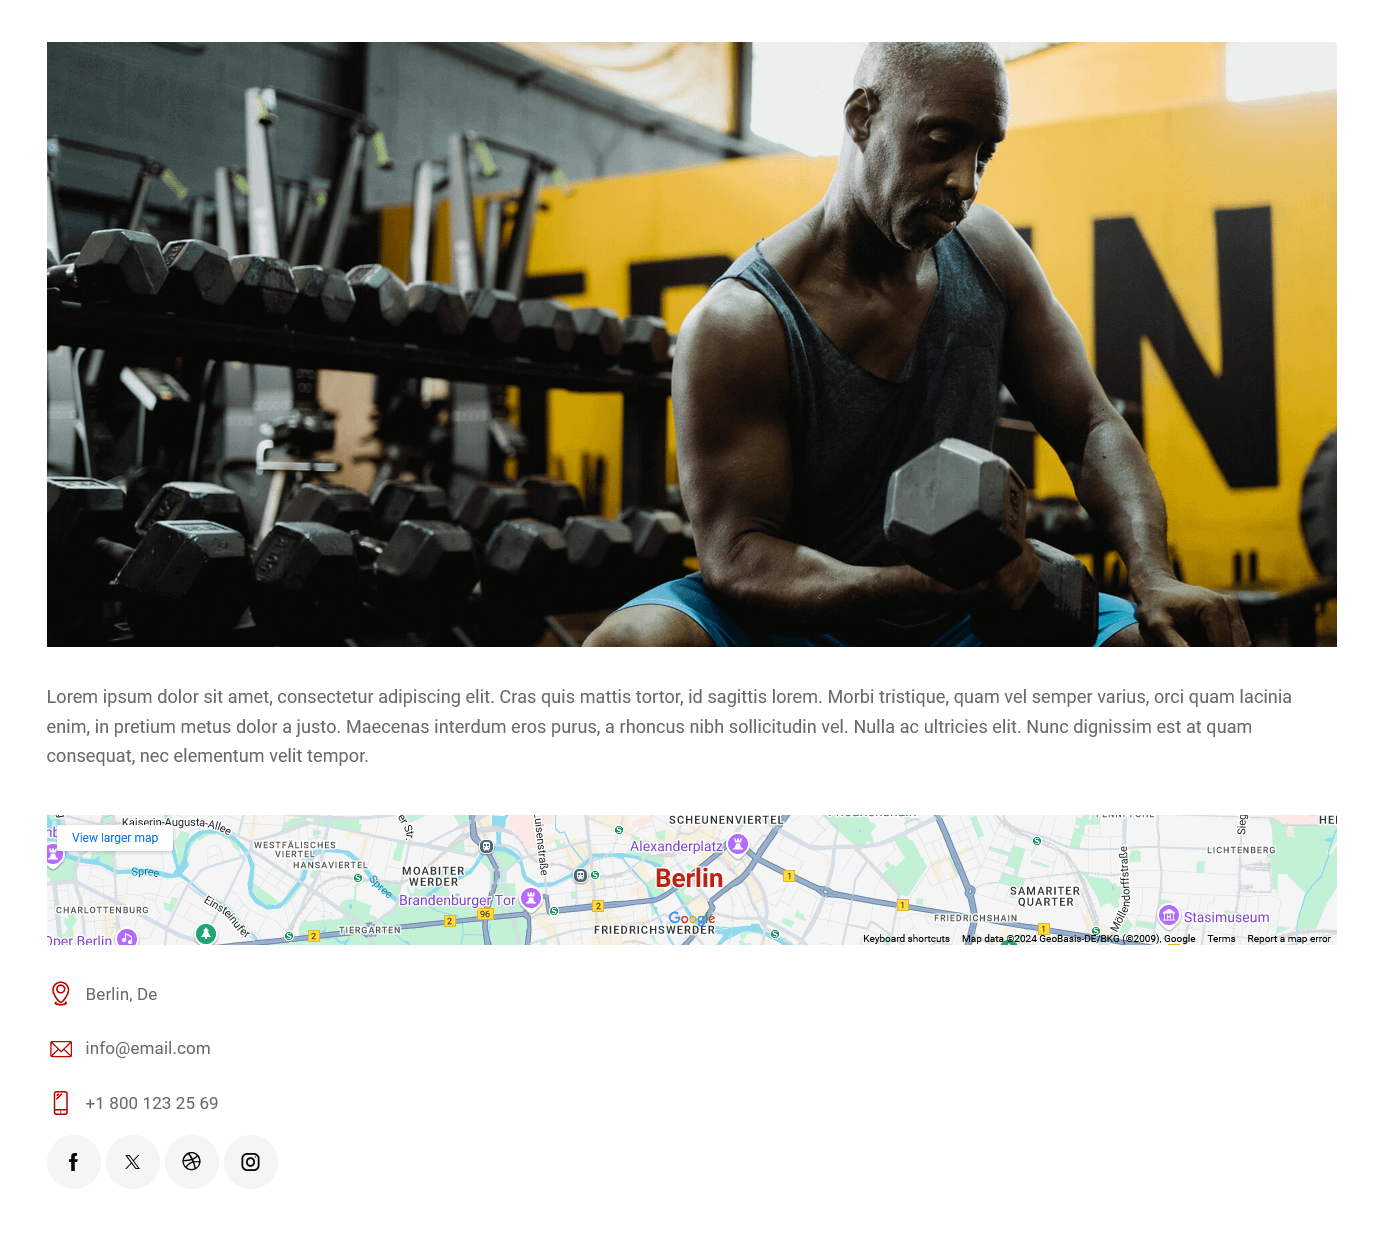Click Report a map error
The image size is (1385, 1236).
(x=1289, y=939)
